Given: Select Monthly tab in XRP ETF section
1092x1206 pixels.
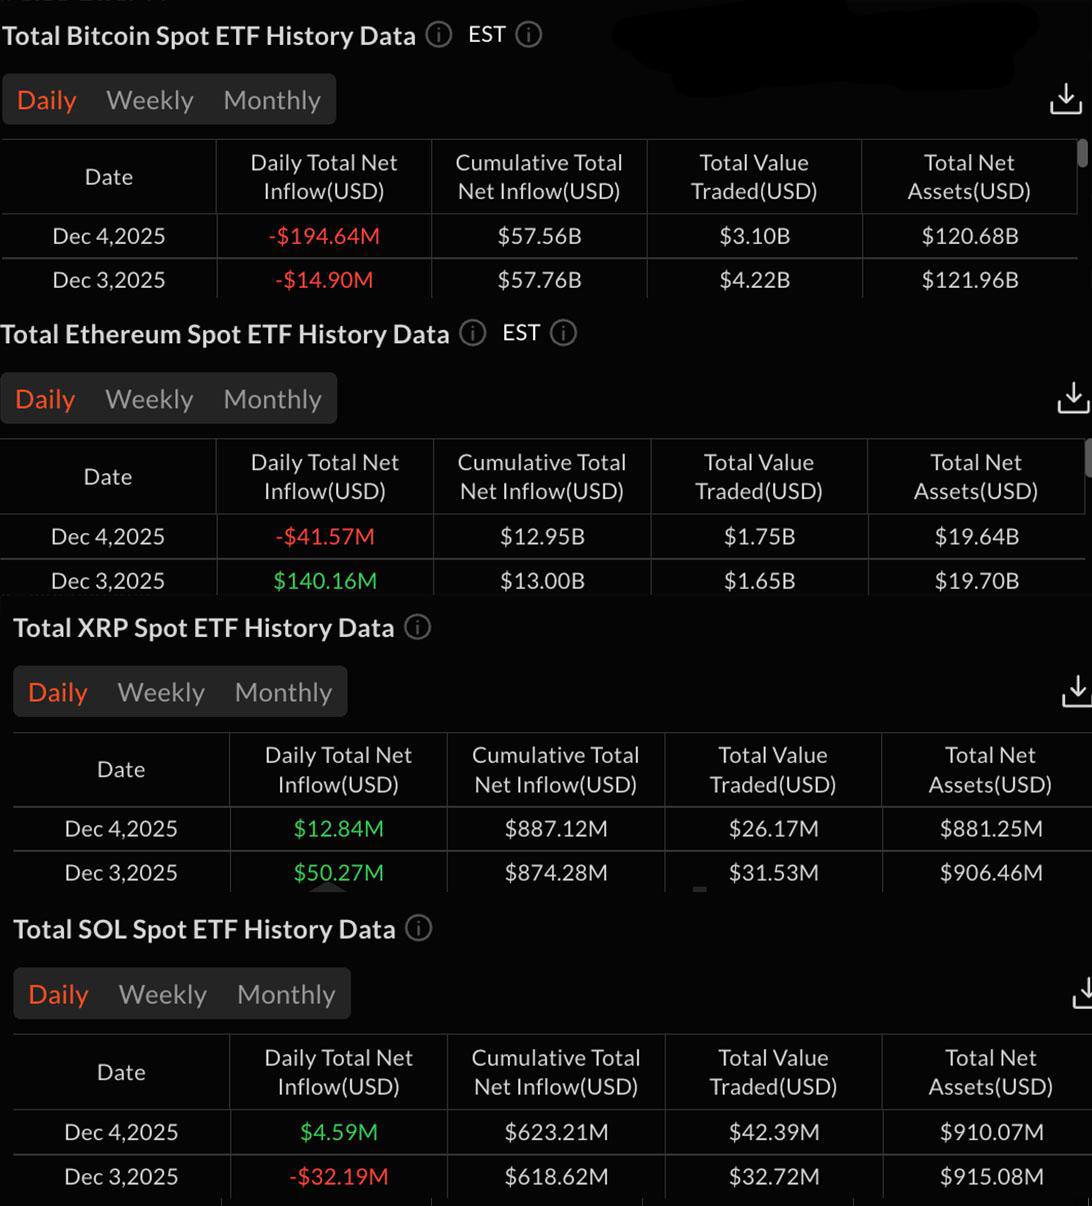Looking at the screenshot, I should (x=283, y=692).
